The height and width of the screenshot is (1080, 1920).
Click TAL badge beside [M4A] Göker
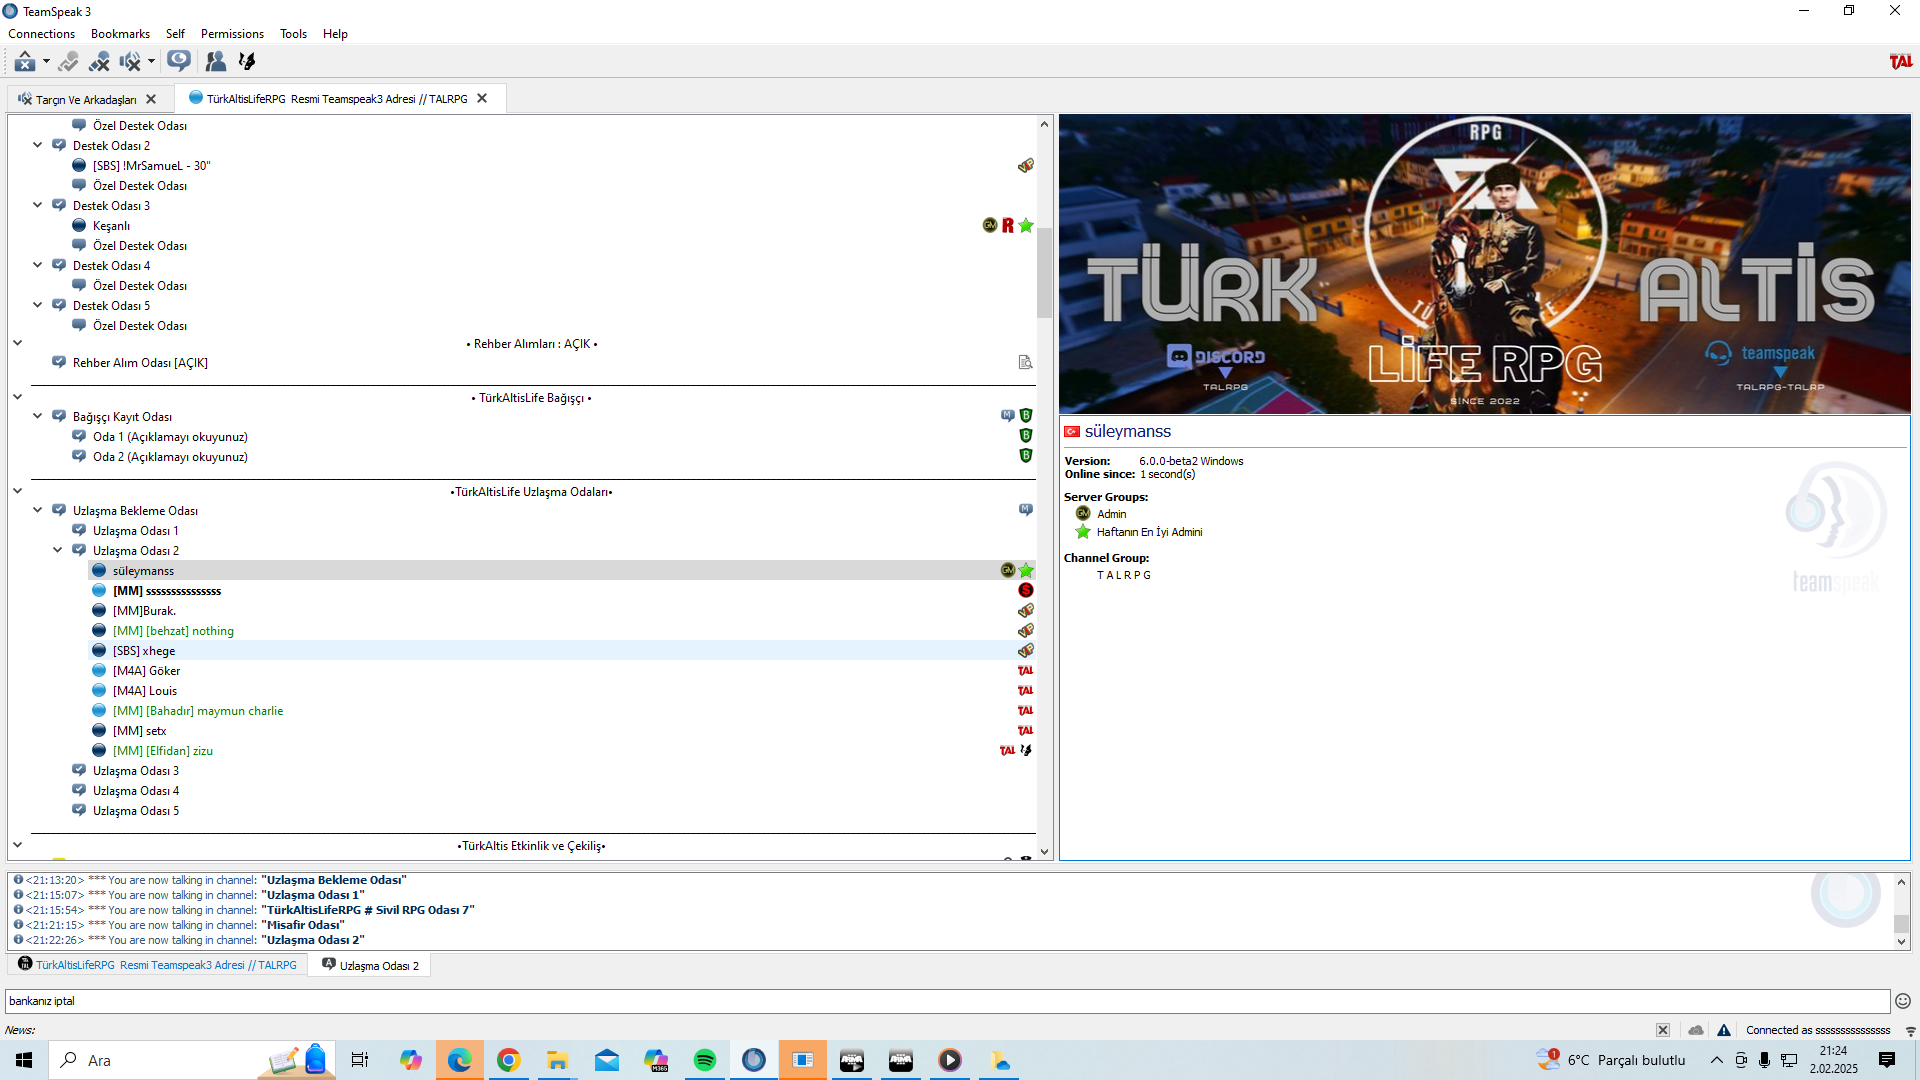pos(1025,671)
